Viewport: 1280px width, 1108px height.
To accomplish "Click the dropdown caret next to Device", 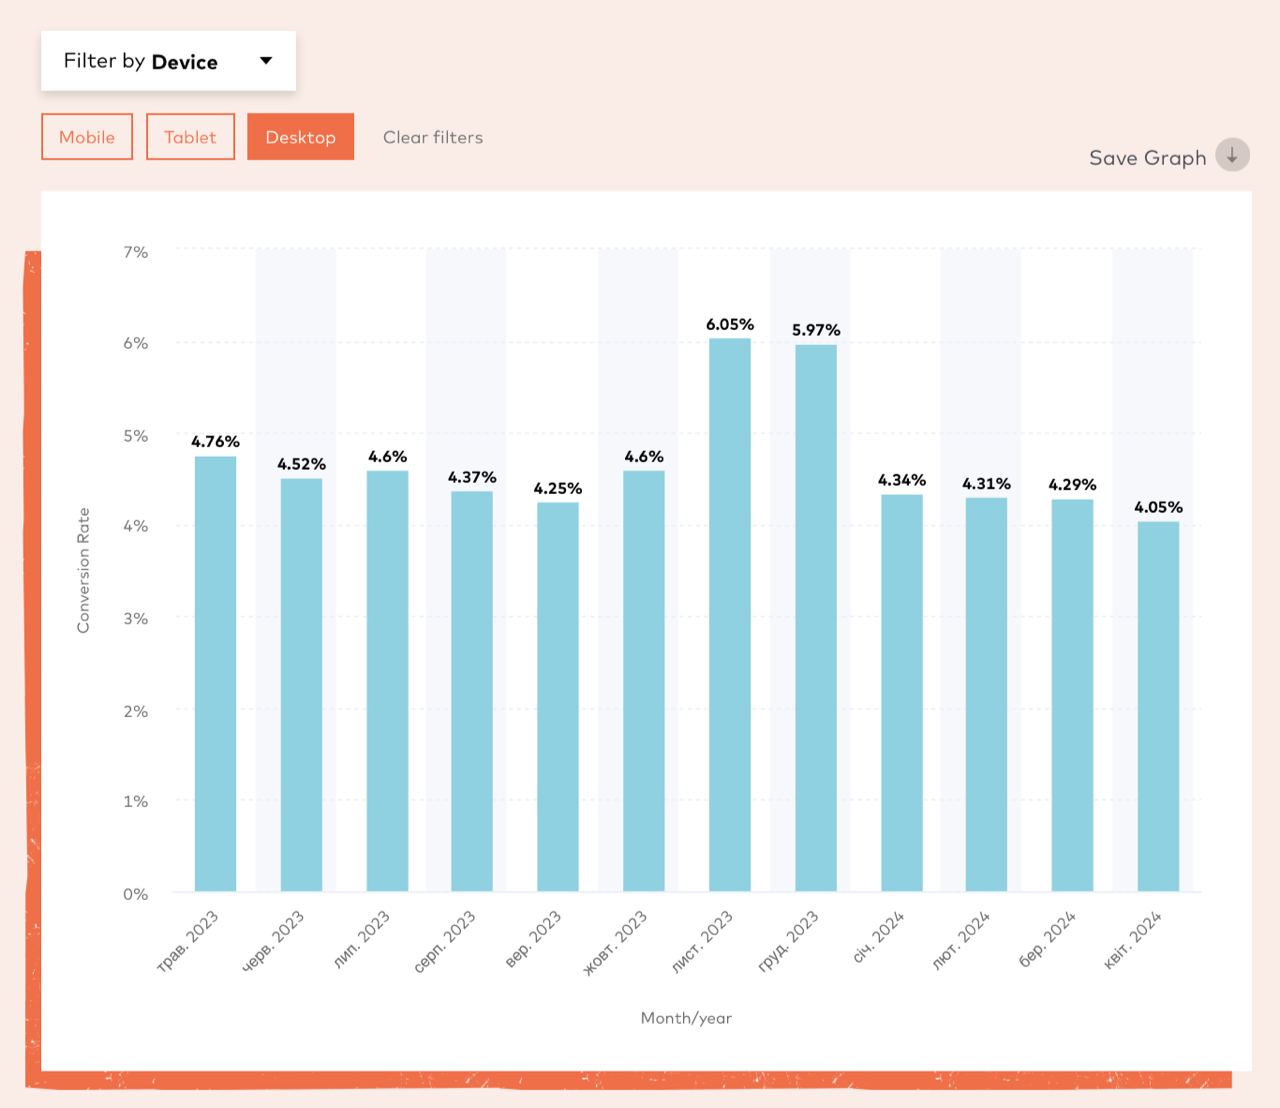I will [266, 61].
